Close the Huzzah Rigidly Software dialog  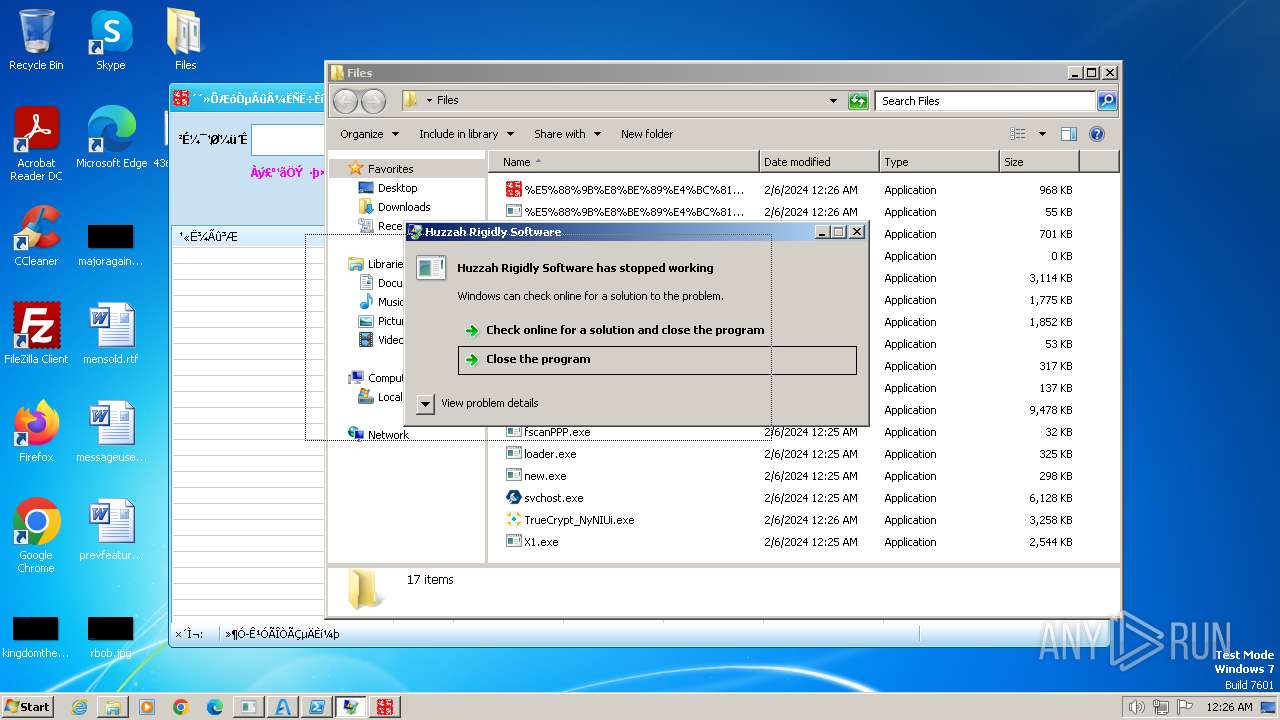(857, 232)
